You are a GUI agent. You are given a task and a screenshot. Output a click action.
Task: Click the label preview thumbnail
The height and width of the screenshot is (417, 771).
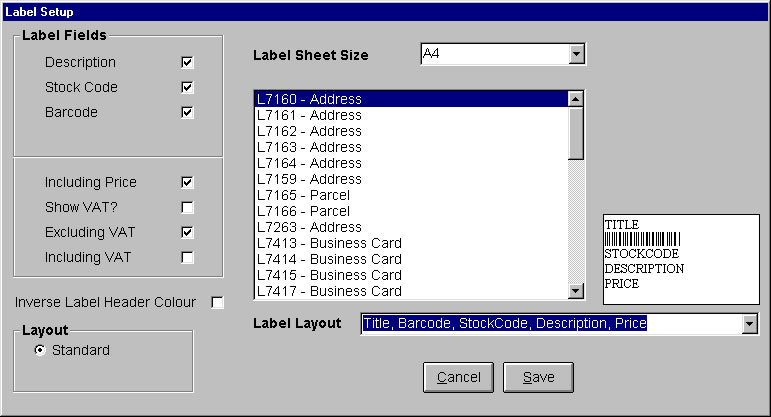pyautogui.click(x=681, y=259)
